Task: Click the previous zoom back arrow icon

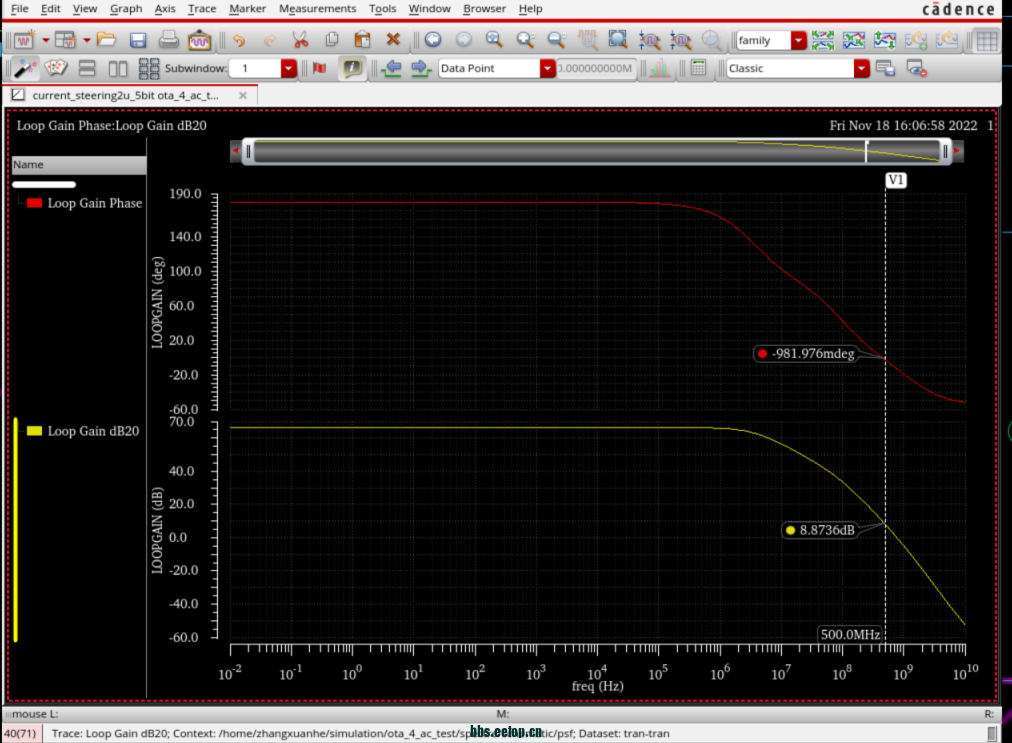Action: click(433, 40)
